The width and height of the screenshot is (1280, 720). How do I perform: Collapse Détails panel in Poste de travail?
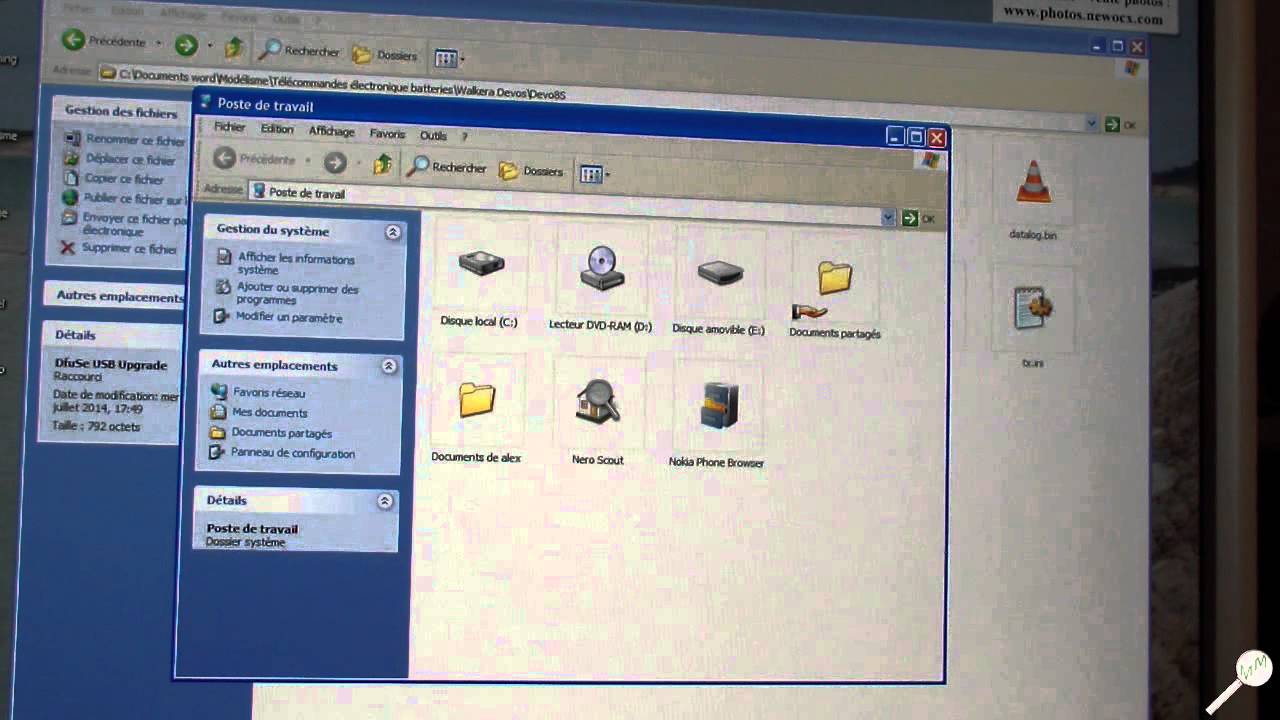(385, 501)
